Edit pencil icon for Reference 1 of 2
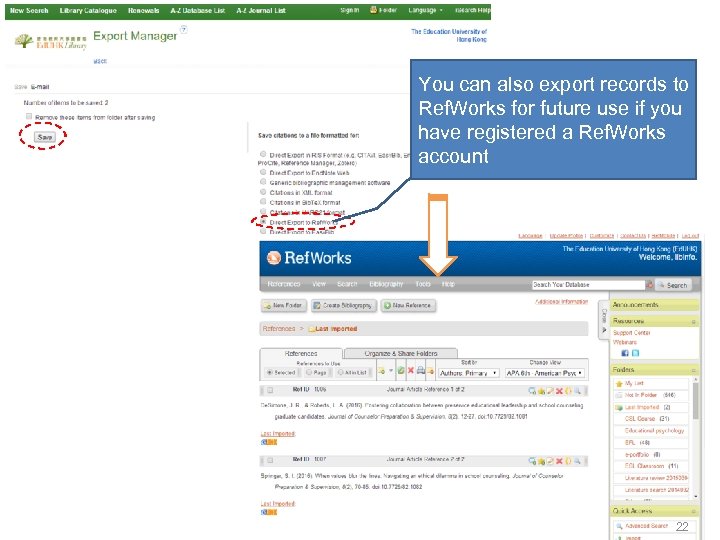The image size is (720, 540). [550, 391]
